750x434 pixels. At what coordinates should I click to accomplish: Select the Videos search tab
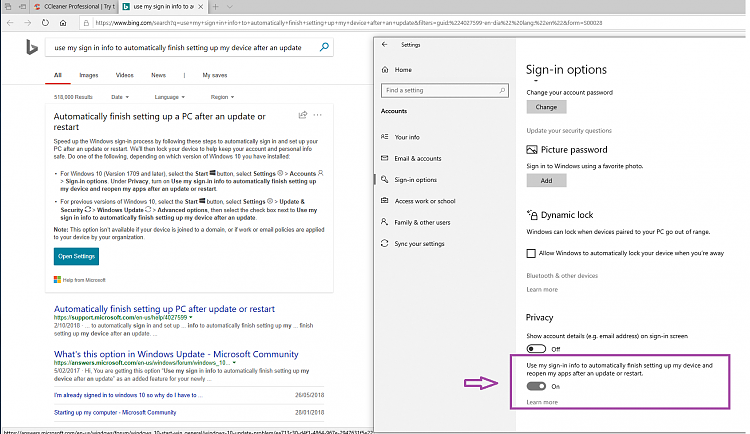click(124, 75)
